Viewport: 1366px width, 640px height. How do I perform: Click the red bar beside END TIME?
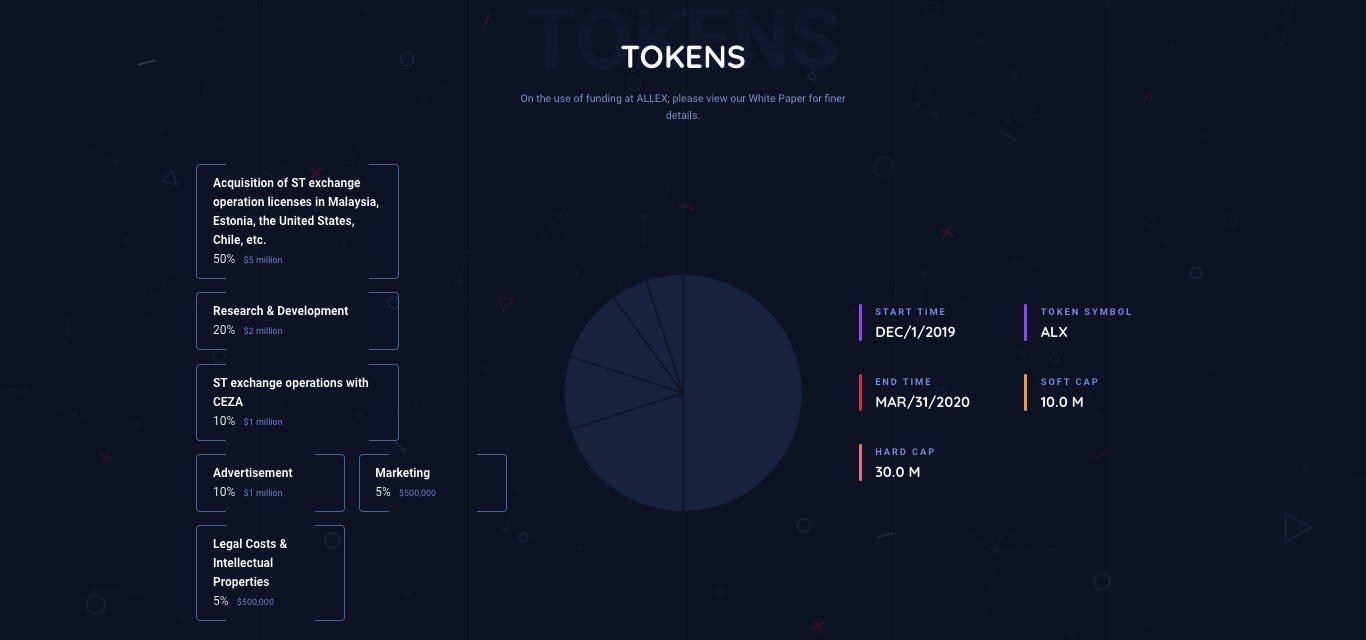click(x=860, y=393)
